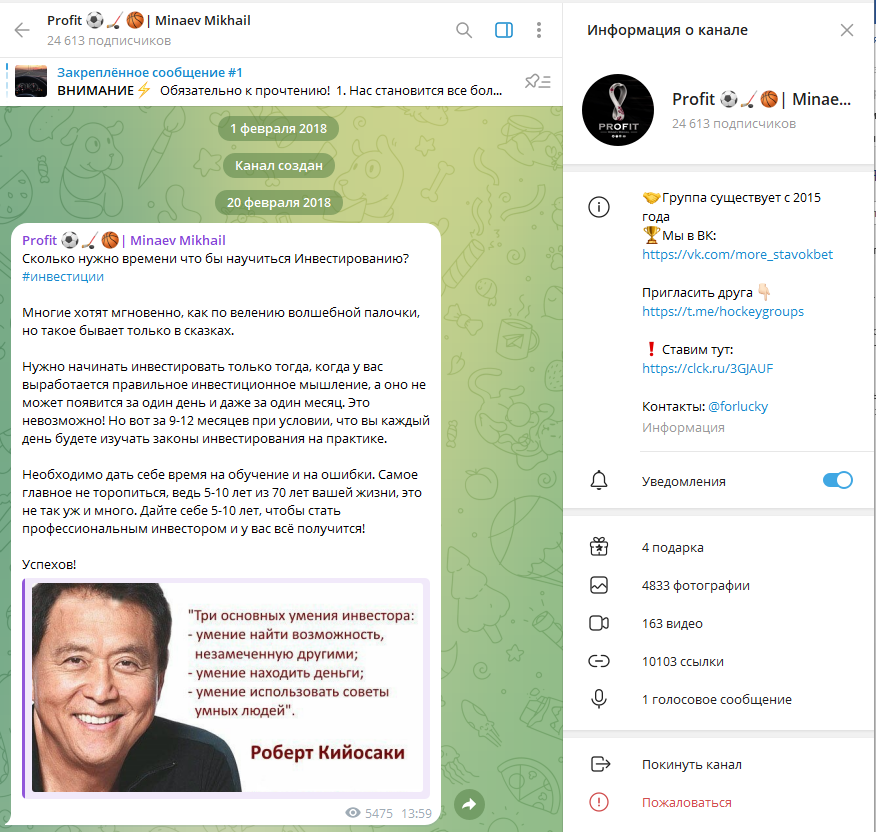Toggle the side panel layout icon
The width and height of the screenshot is (876, 832).
[504, 30]
